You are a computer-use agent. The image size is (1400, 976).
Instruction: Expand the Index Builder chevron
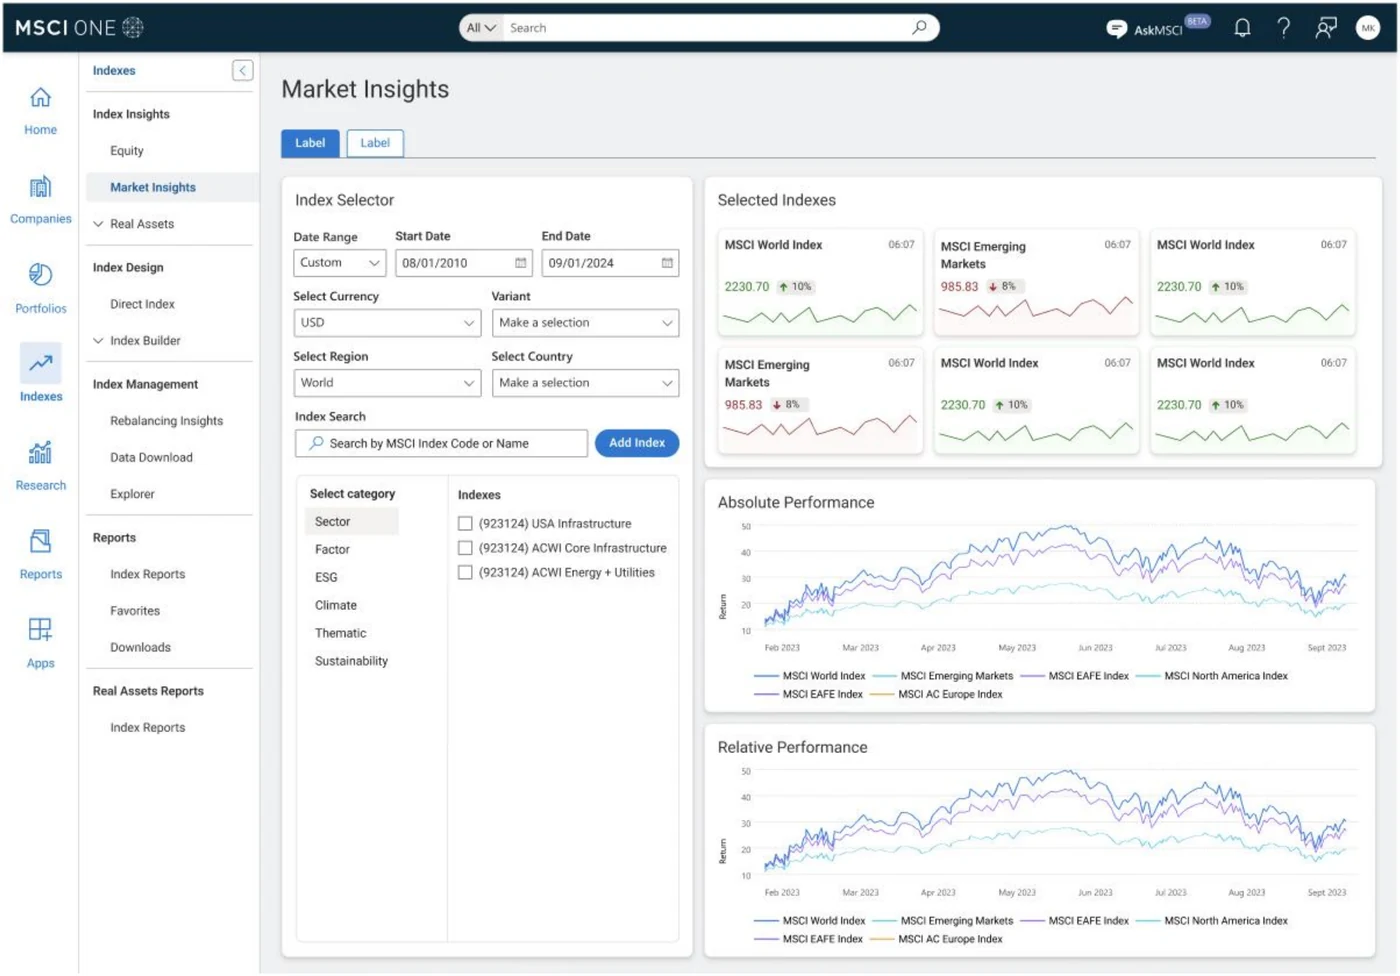98,341
